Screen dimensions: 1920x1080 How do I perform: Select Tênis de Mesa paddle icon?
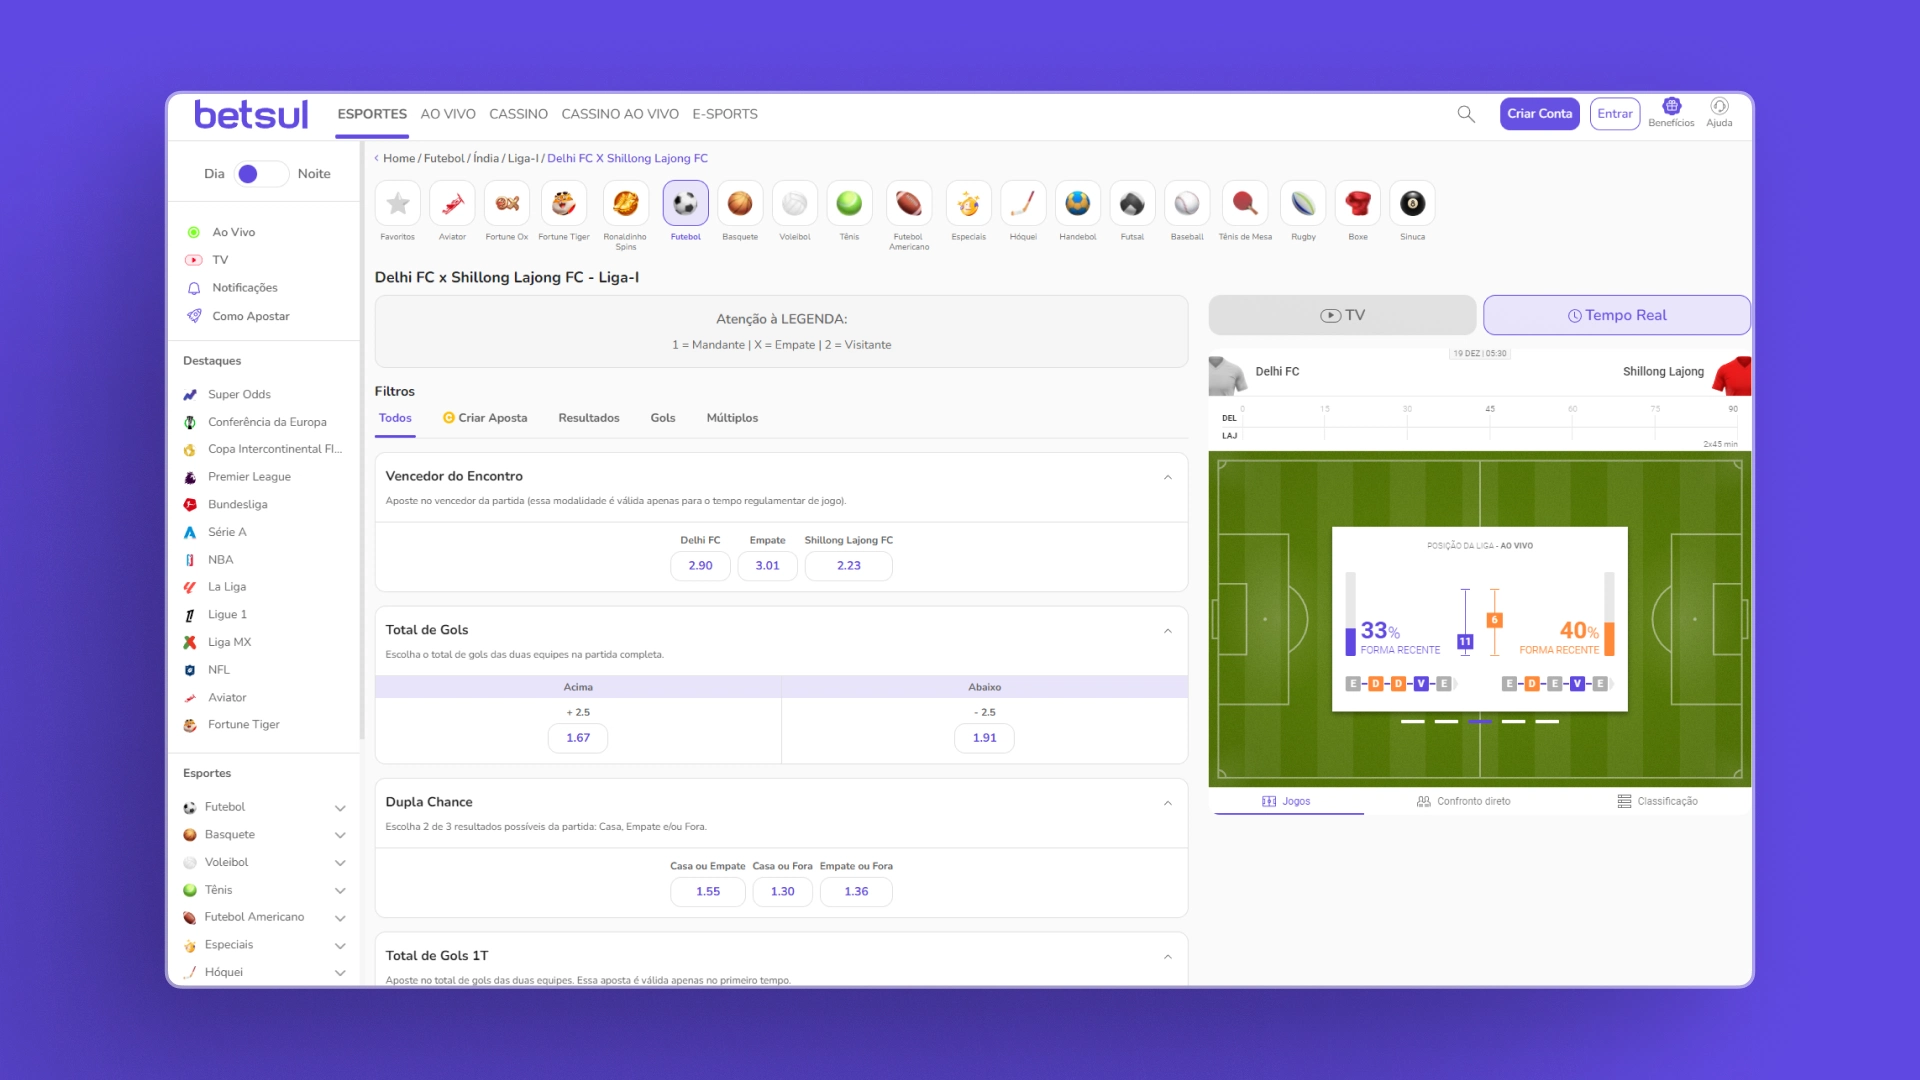(x=1245, y=204)
